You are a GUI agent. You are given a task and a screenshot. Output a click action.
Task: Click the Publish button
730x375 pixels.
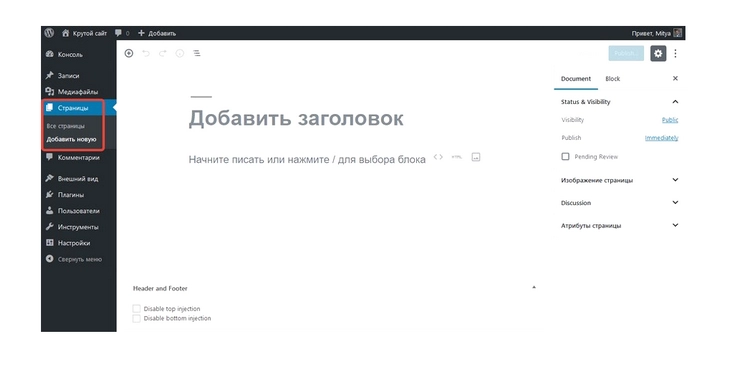coord(626,54)
